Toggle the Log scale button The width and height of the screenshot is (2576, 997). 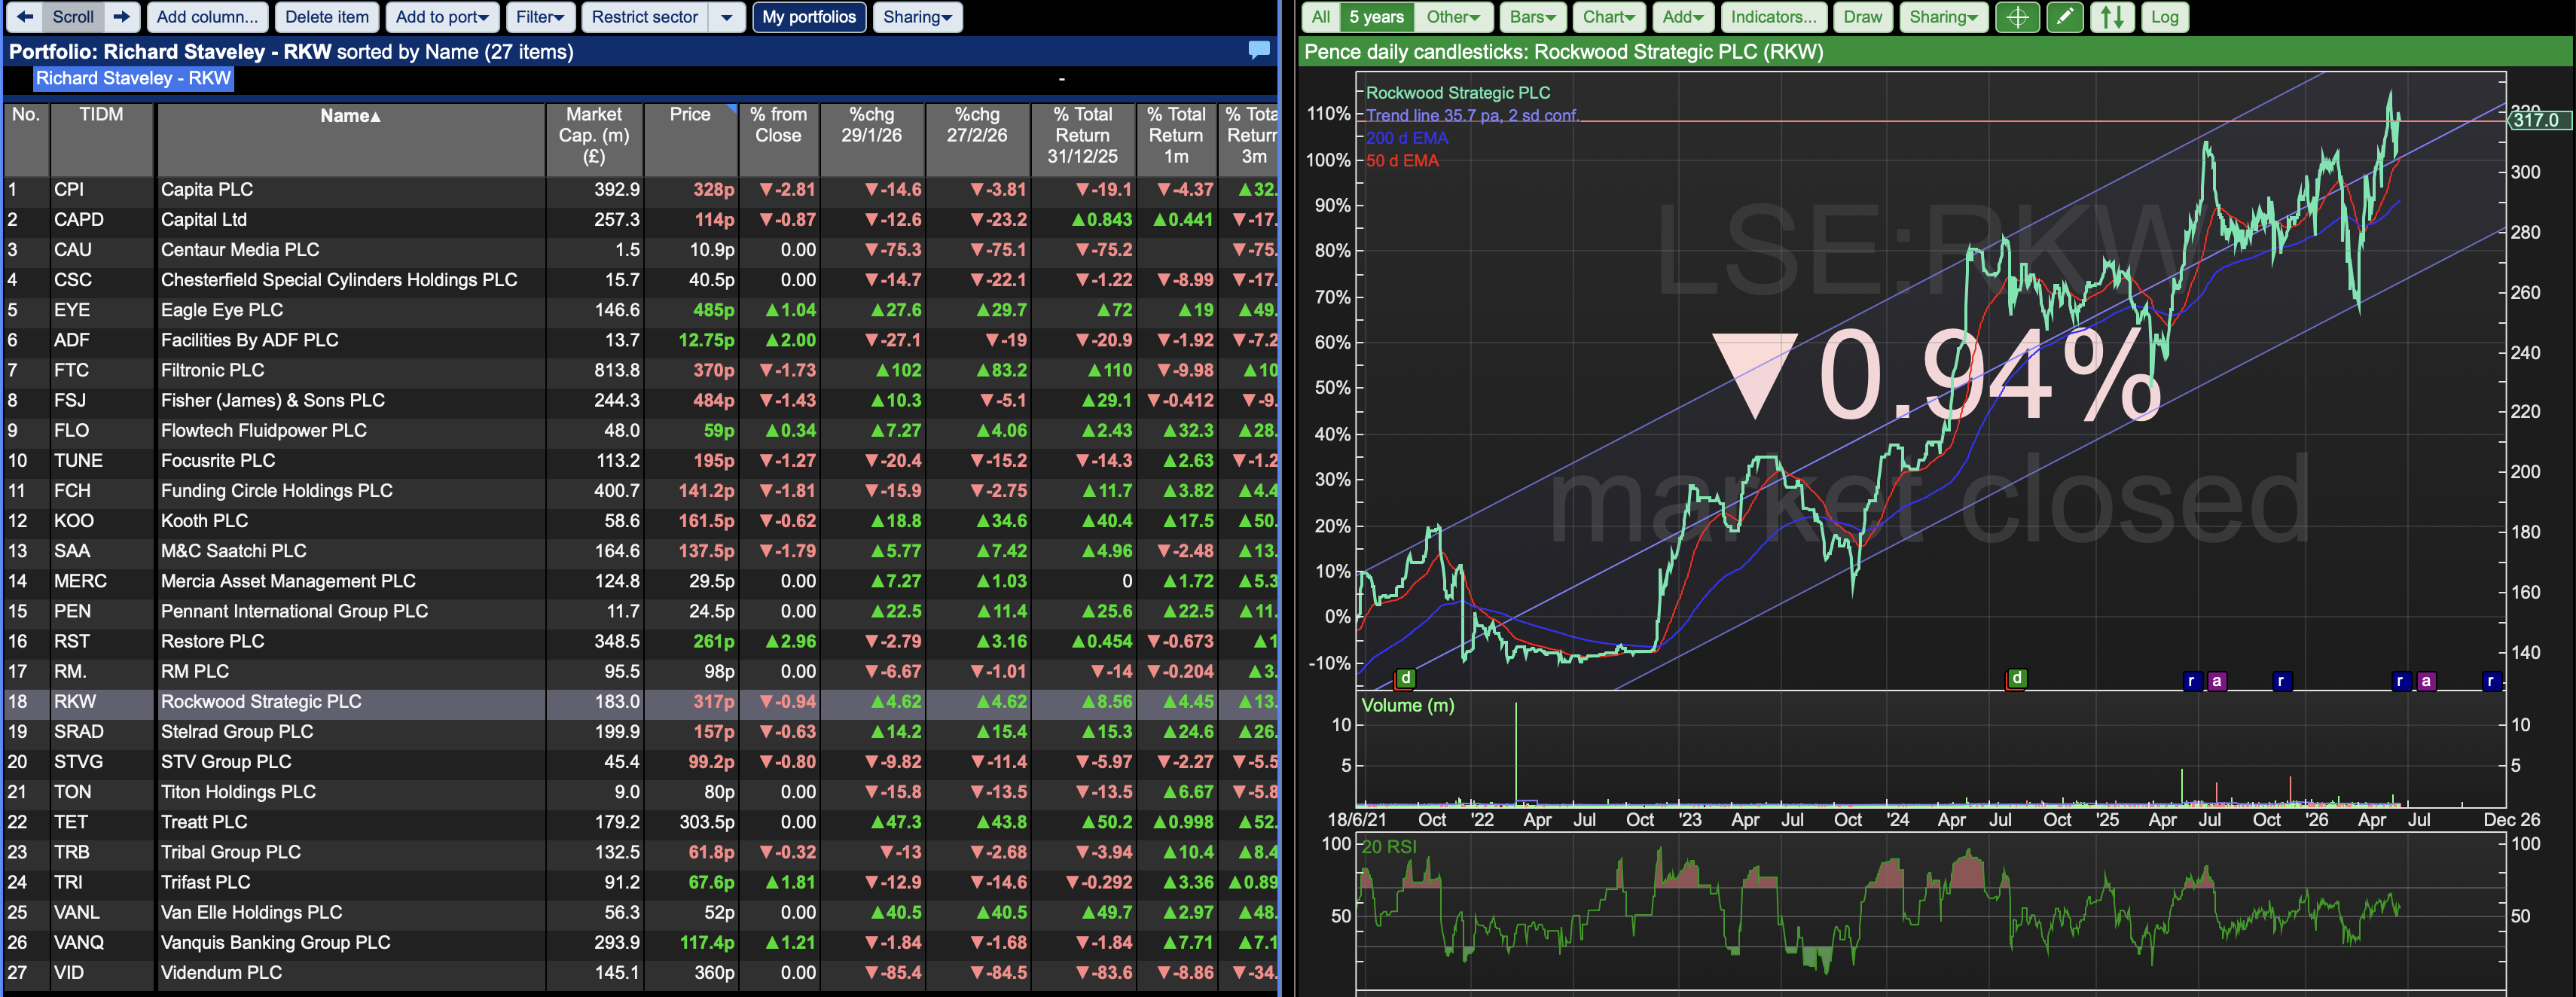pos(2164,17)
